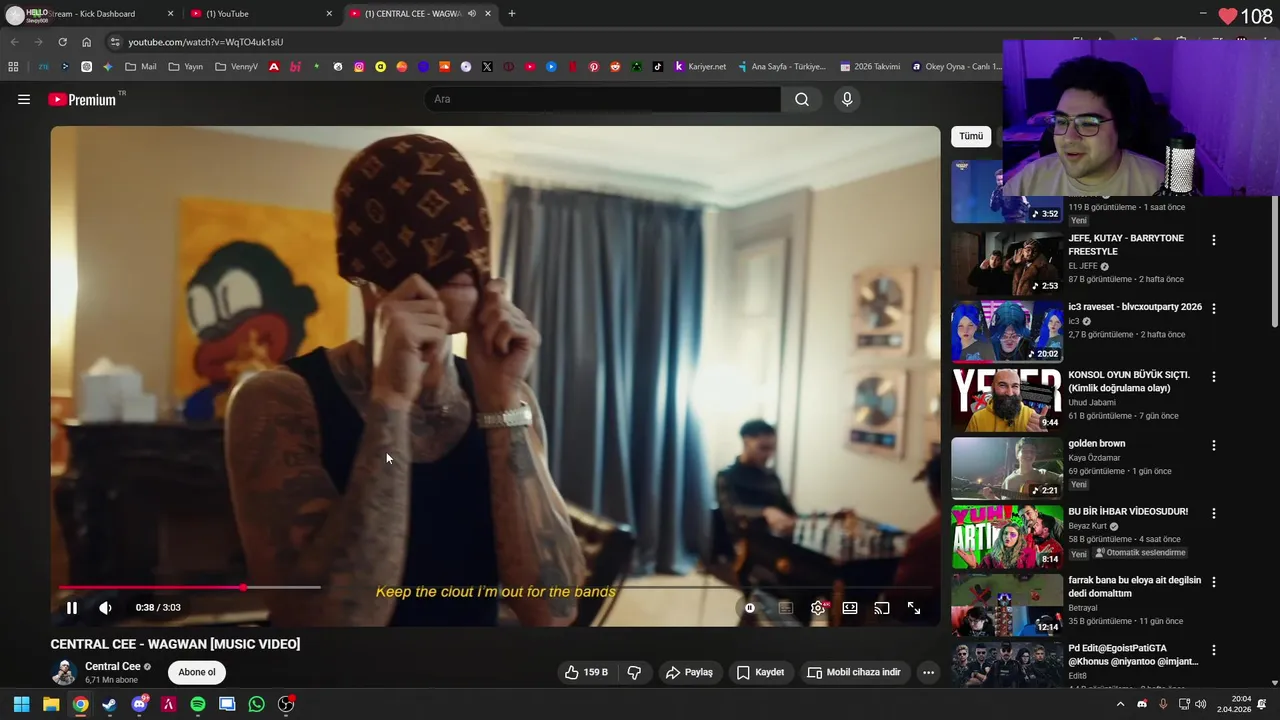This screenshot has width=1280, height=720.
Task: Open the Chrome apps grid icon
Action: pos(13,67)
